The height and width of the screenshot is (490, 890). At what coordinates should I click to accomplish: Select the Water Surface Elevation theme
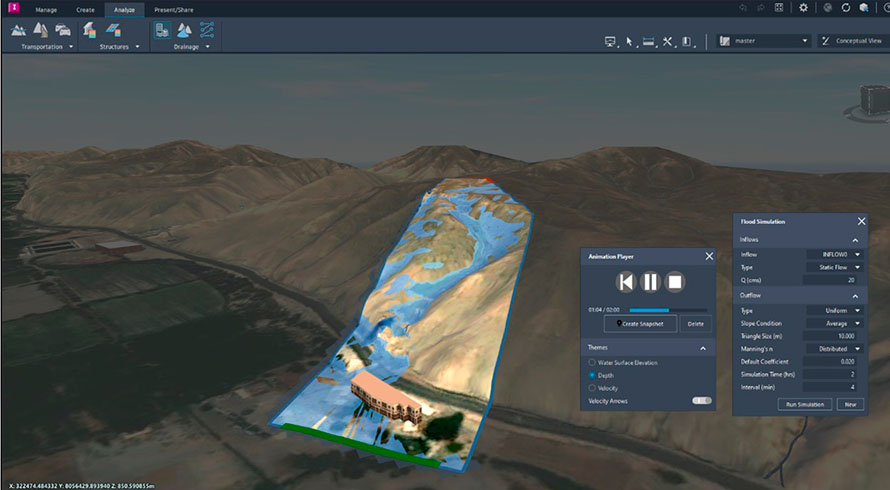(593, 362)
